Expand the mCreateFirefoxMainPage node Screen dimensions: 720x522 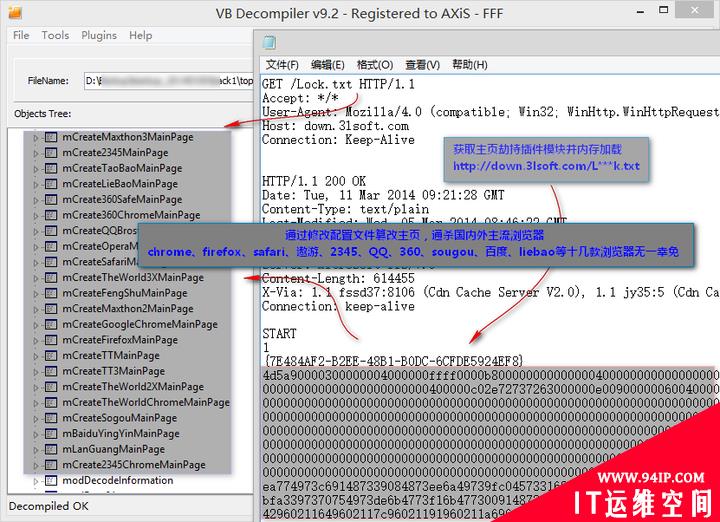(x=36, y=340)
